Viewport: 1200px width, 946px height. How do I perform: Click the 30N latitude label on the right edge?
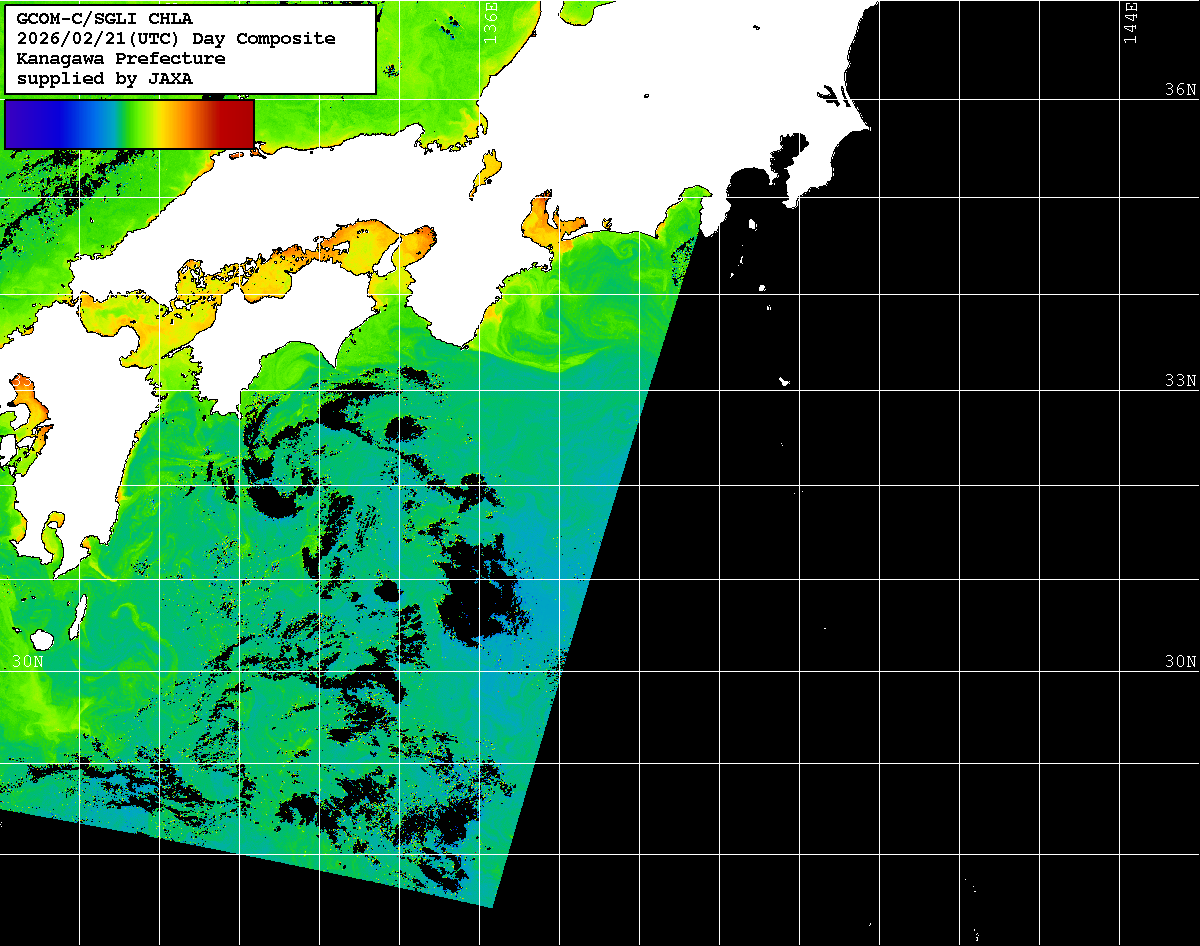pyautogui.click(x=1180, y=662)
